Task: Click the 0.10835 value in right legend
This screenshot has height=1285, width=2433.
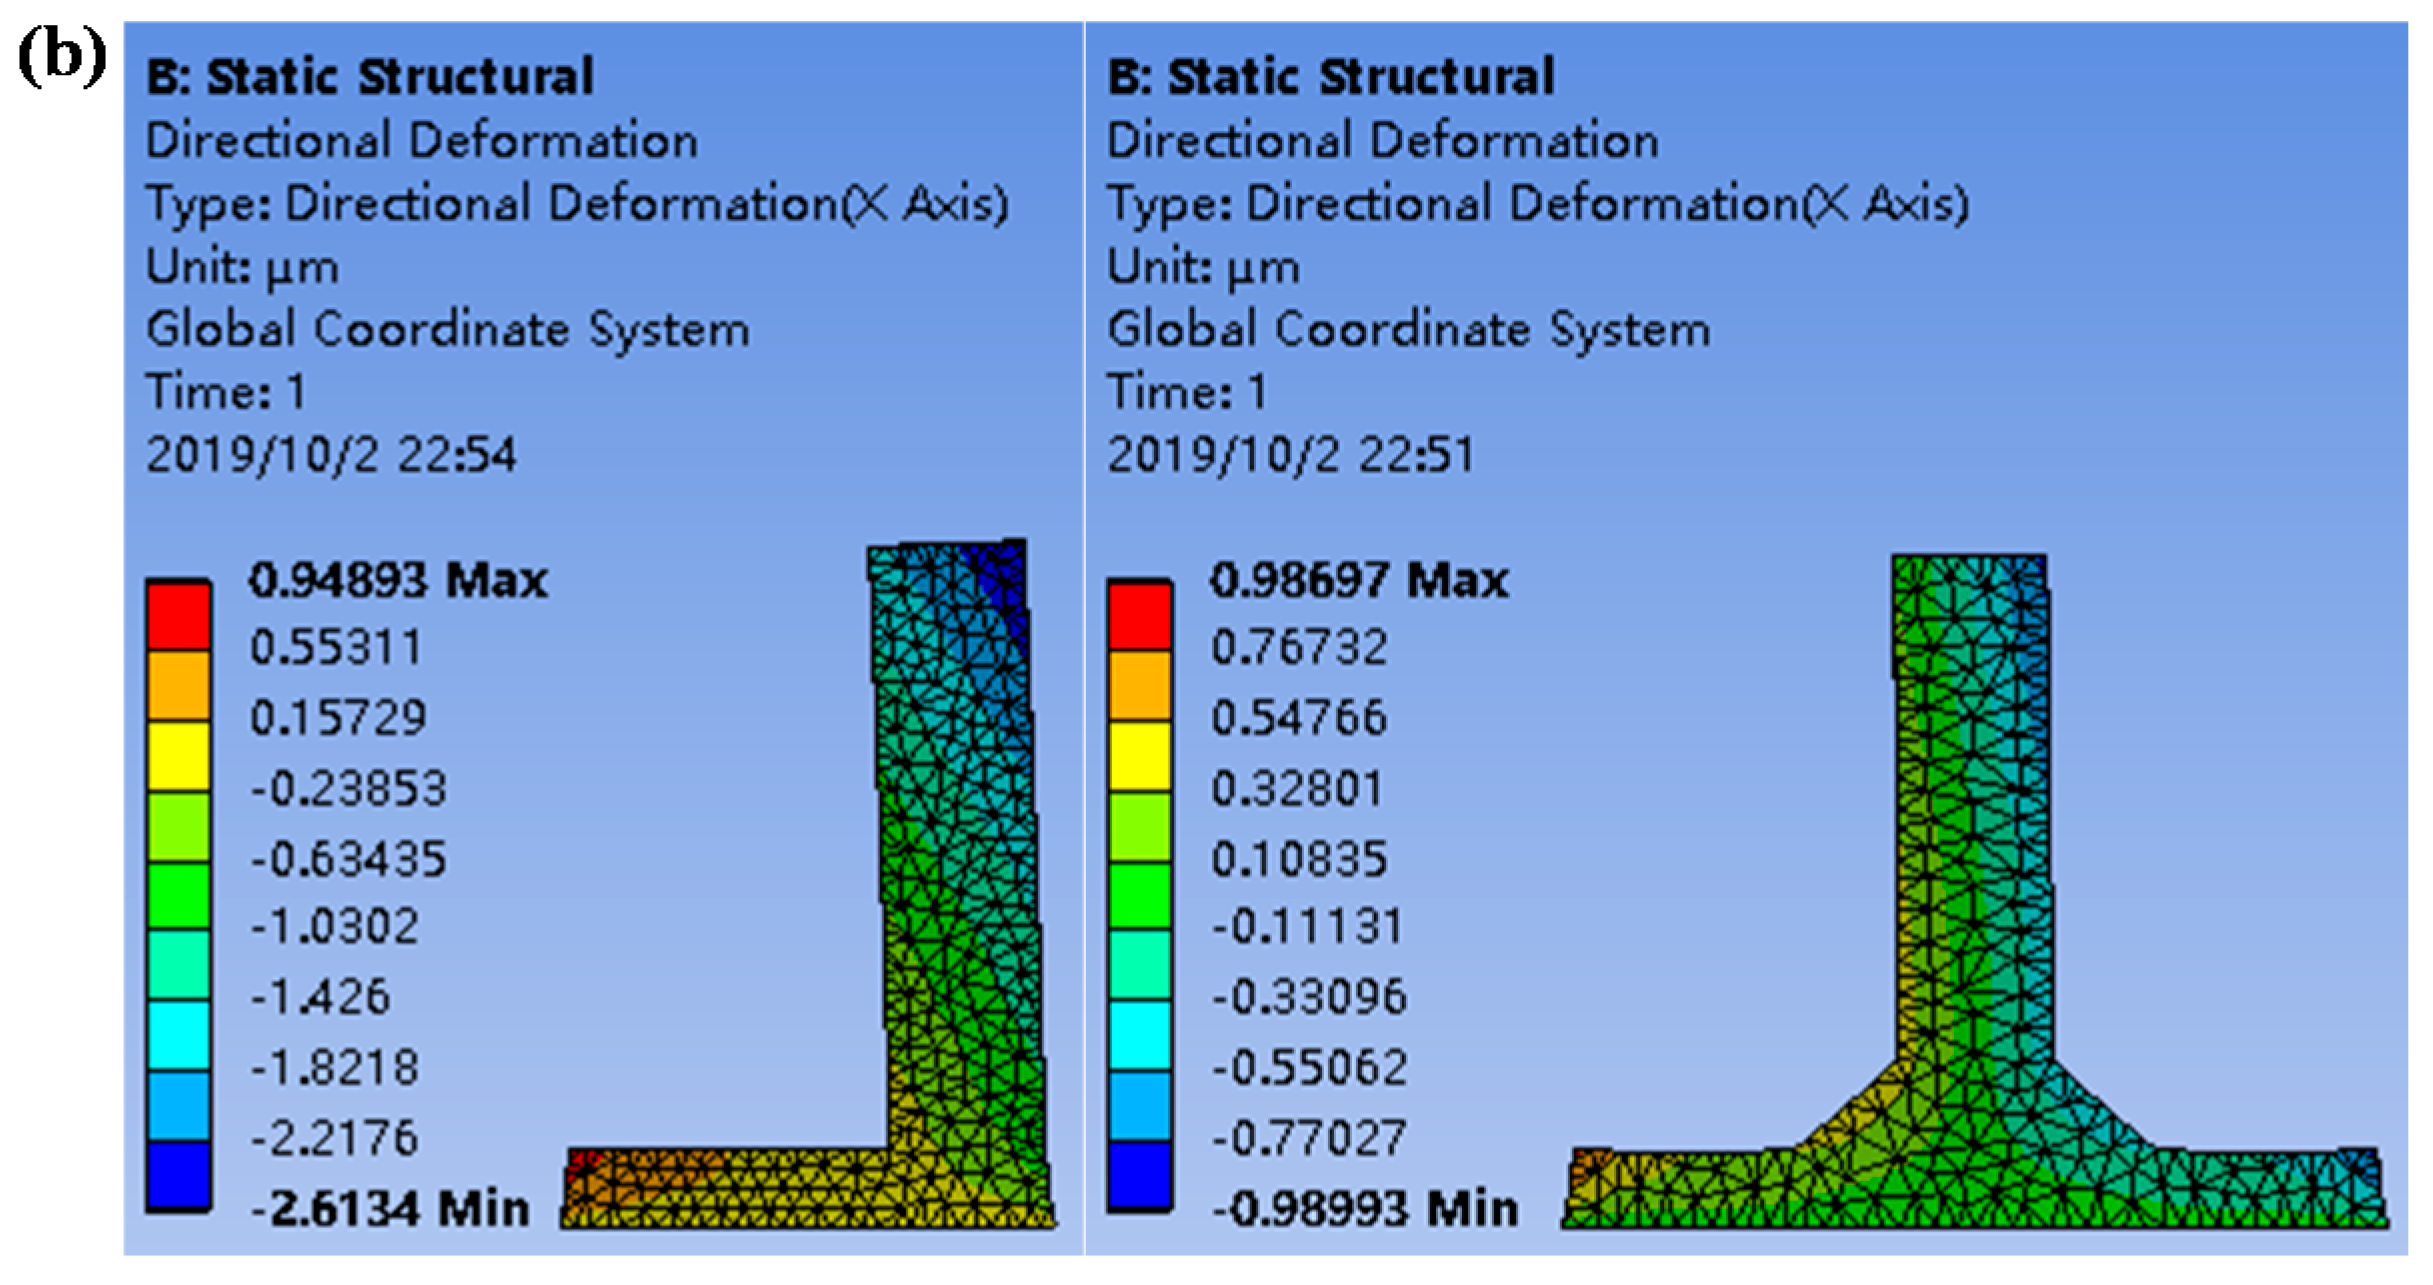Action: pos(1299,859)
